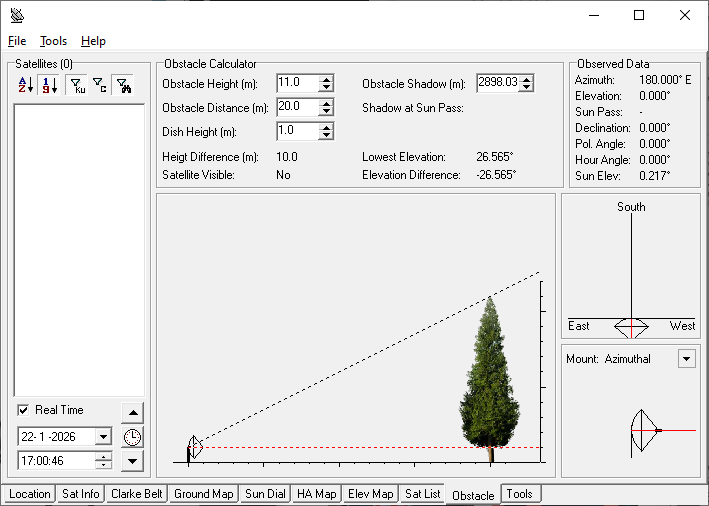Open the Sun Dial tab
The height and width of the screenshot is (506, 709).
265,494
